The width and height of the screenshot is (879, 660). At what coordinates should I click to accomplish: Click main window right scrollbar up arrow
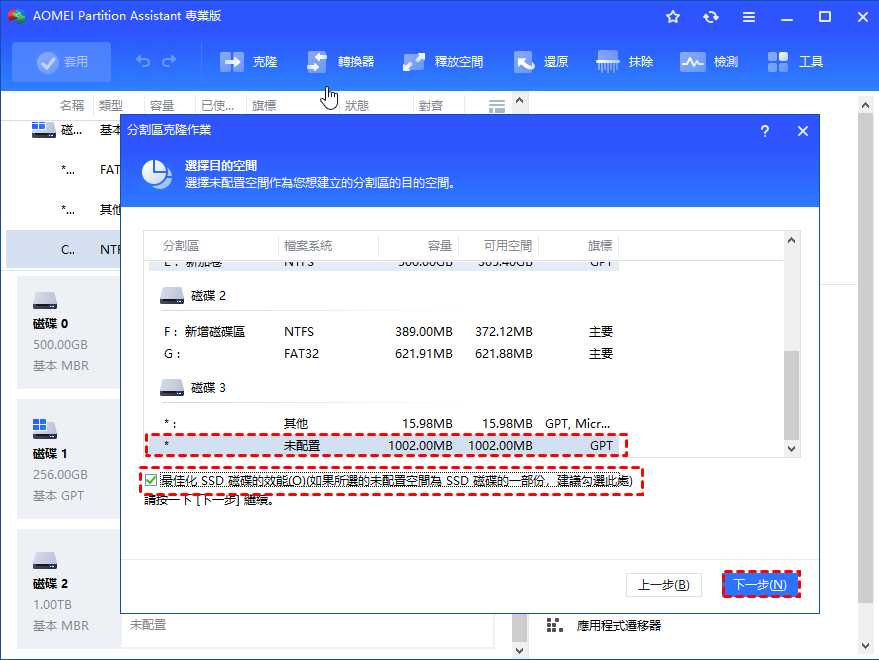pos(865,105)
